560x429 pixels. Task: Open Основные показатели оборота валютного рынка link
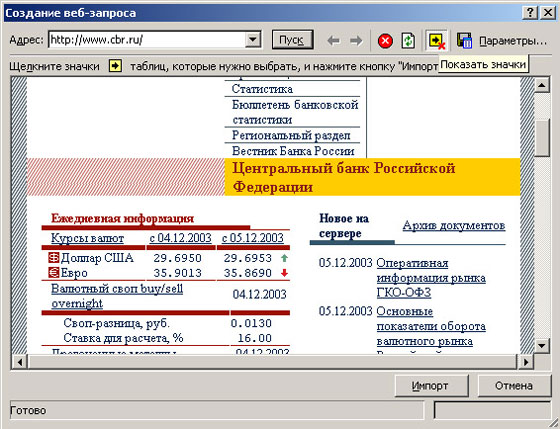[431, 326]
